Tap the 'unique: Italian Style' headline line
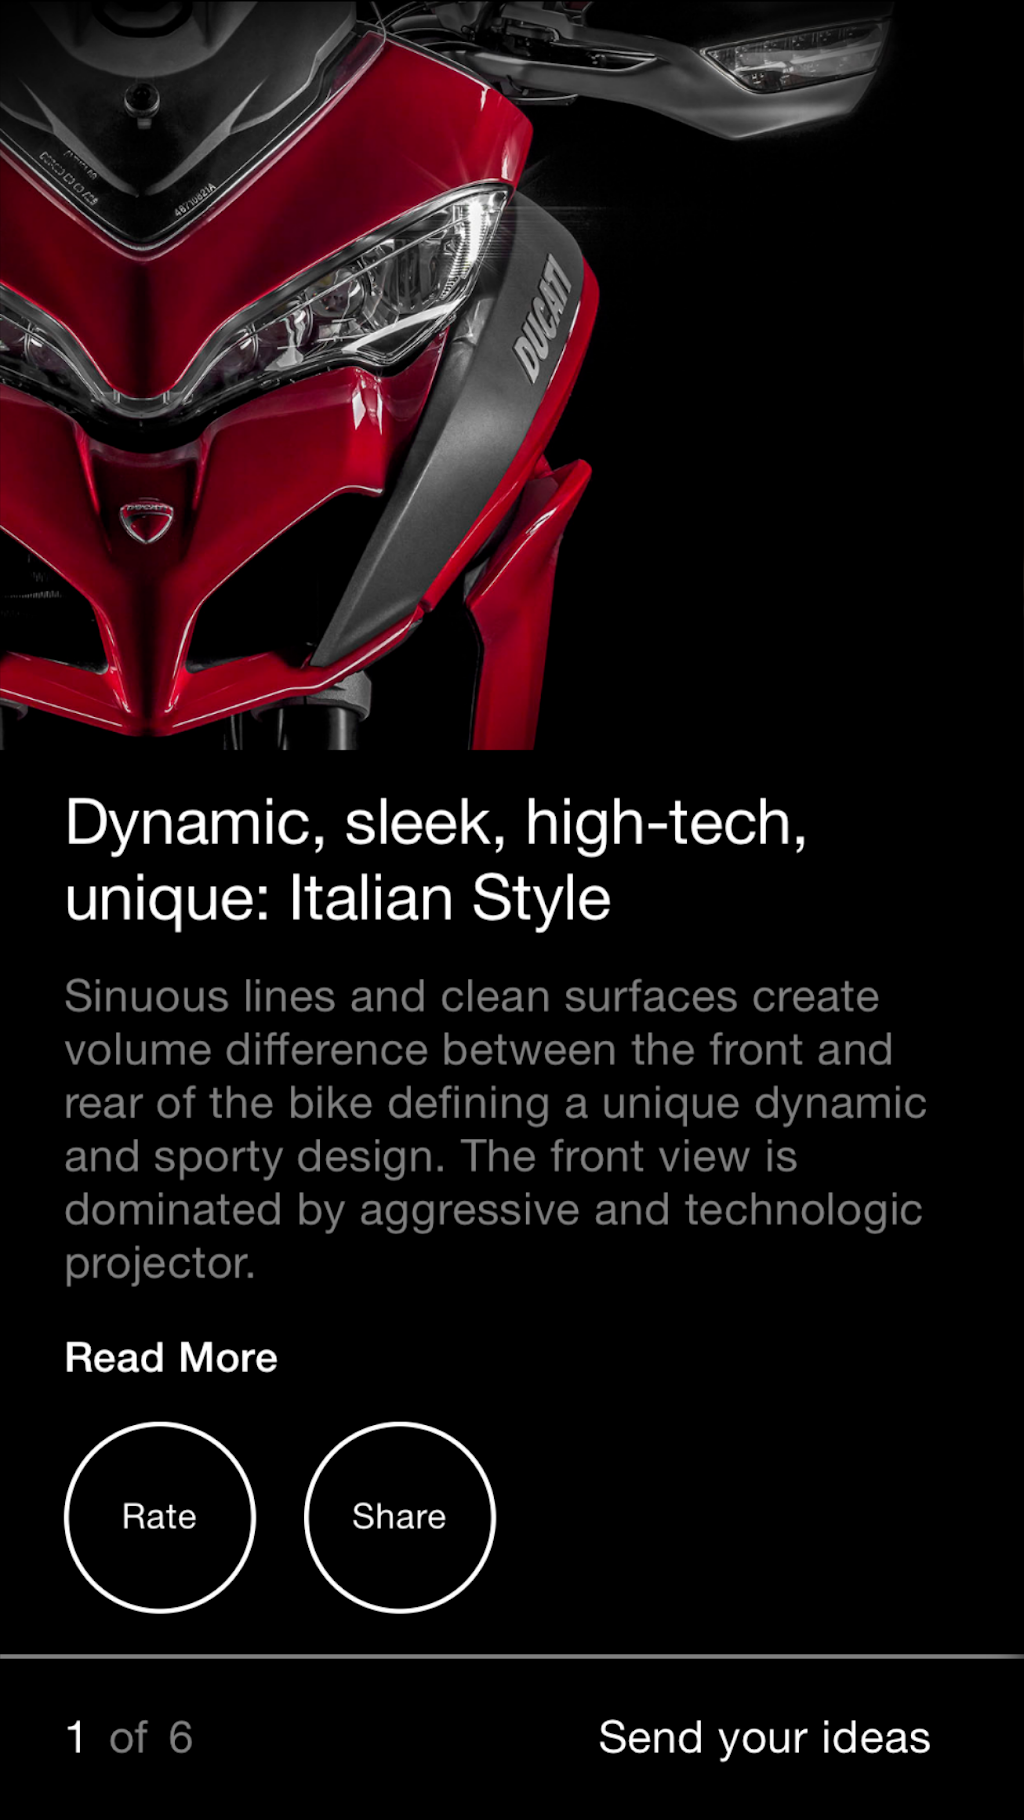Screen dimensions: 1024x1820 (x=338, y=898)
